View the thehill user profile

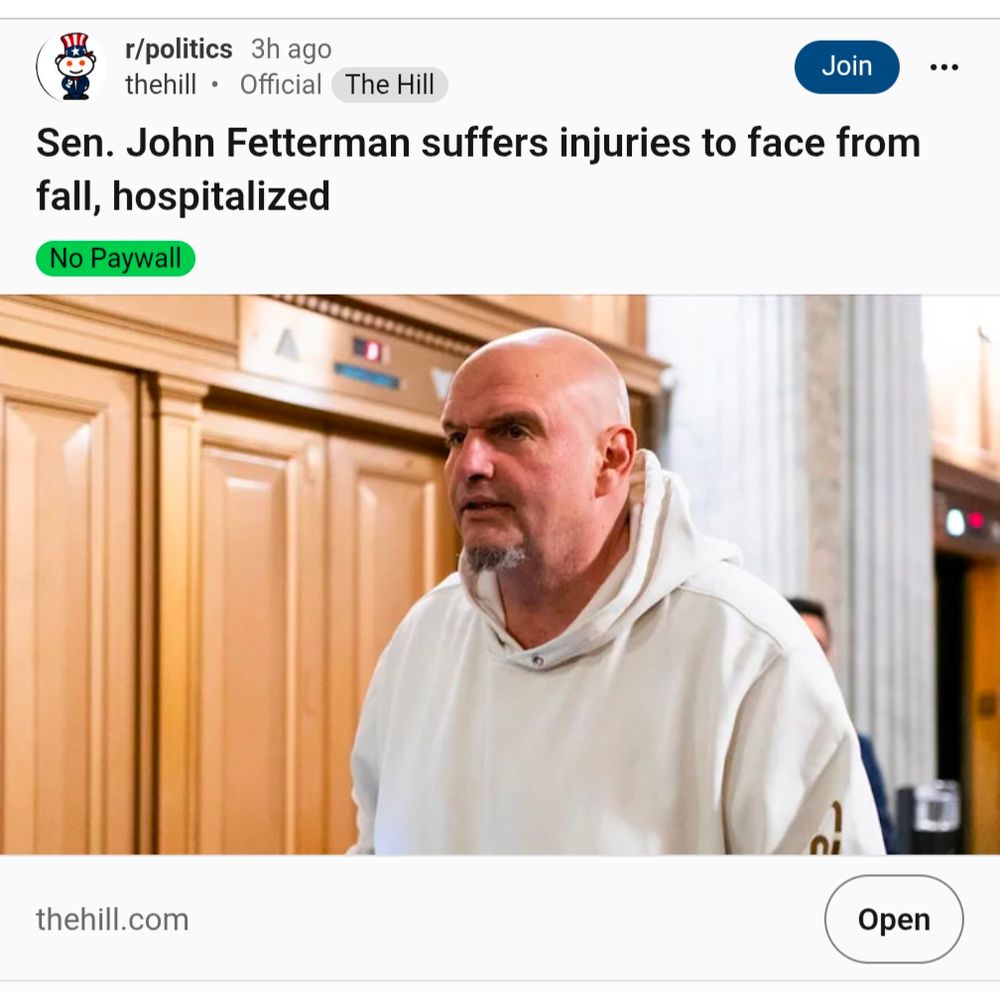pyautogui.click(x=161, y=84)
